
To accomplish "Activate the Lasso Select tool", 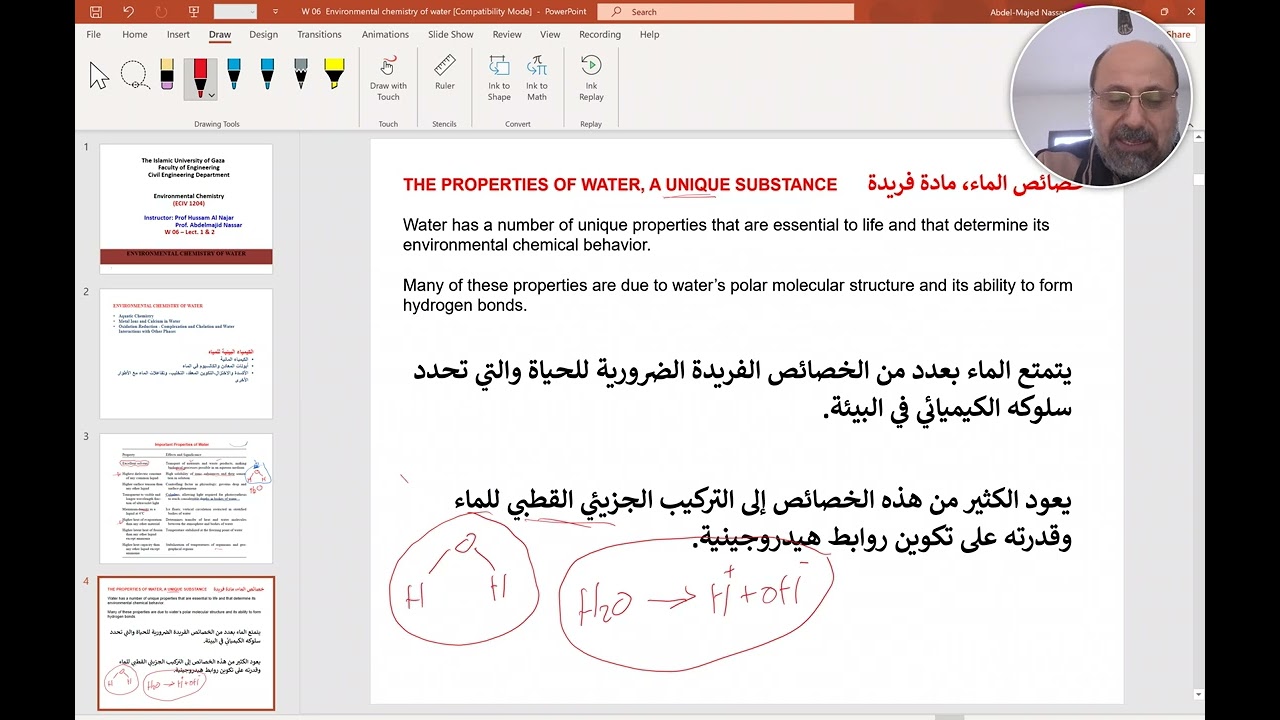I will [x=133, y=76].
